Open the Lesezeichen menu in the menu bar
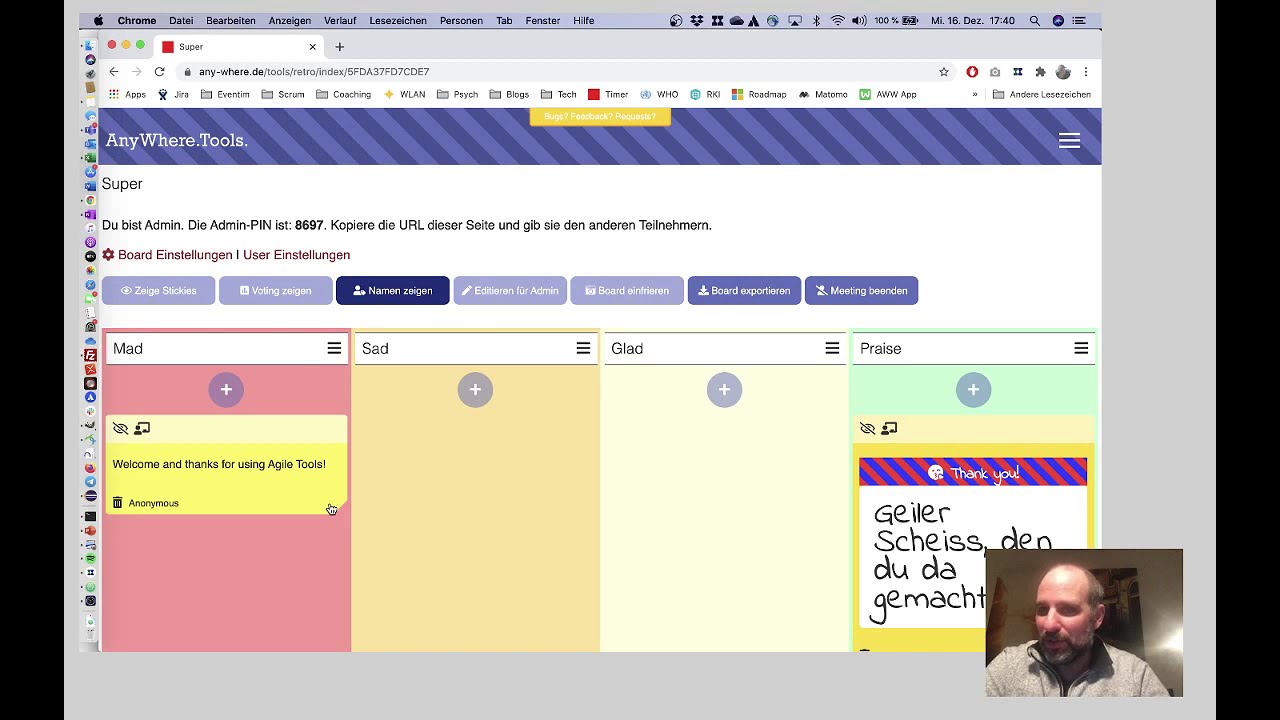 click(397, 20)
